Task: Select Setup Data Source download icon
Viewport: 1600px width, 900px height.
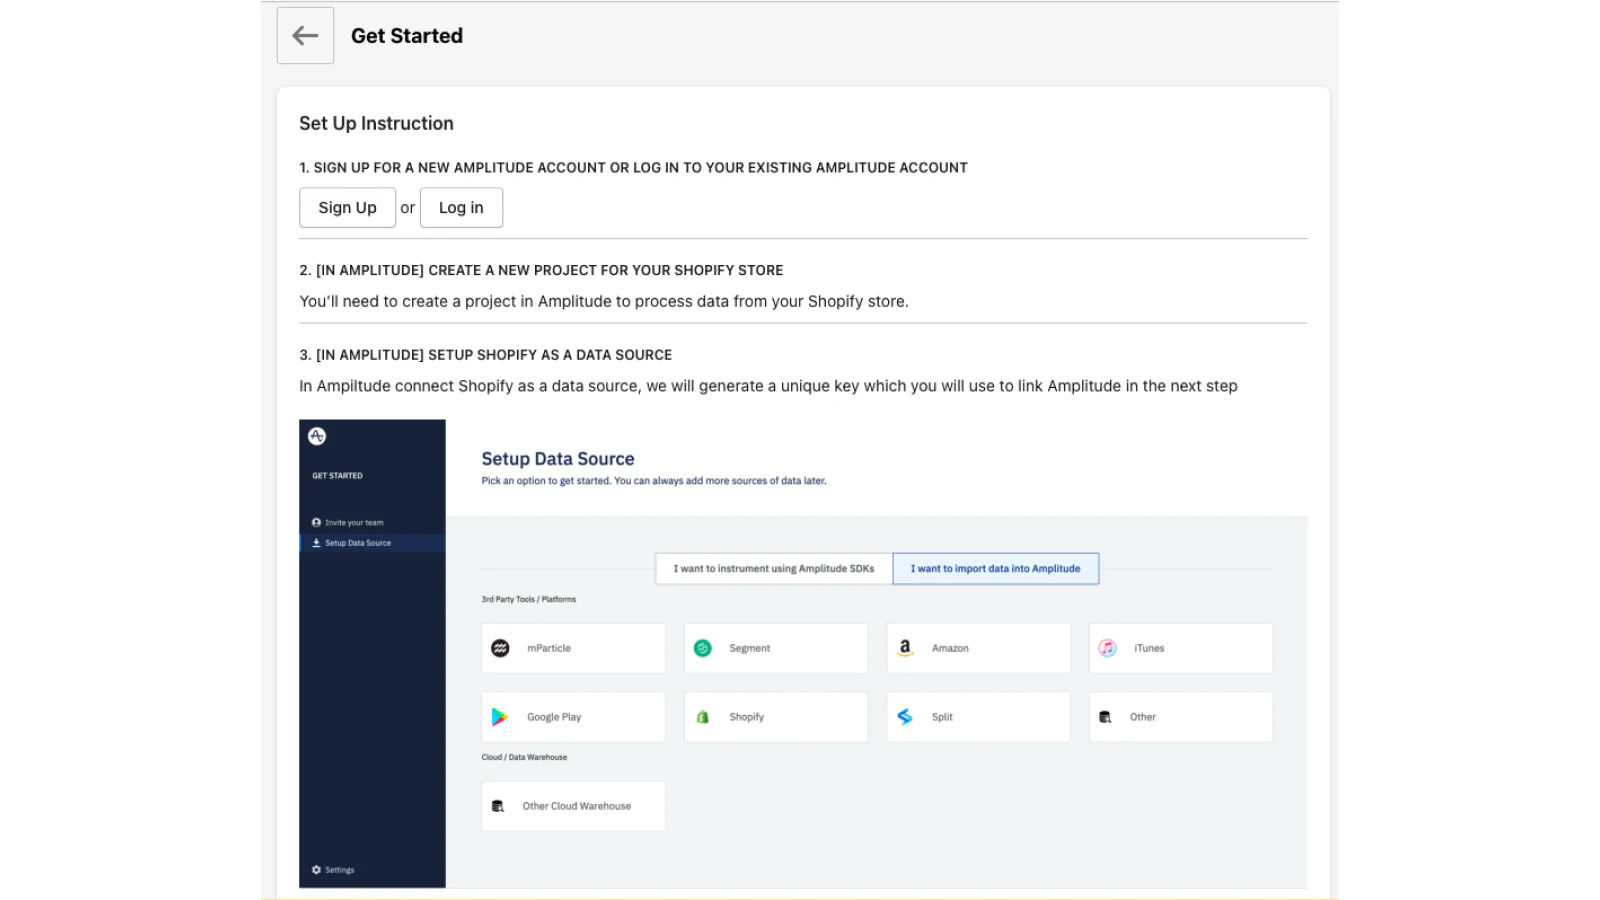Action: pos(316,543)
